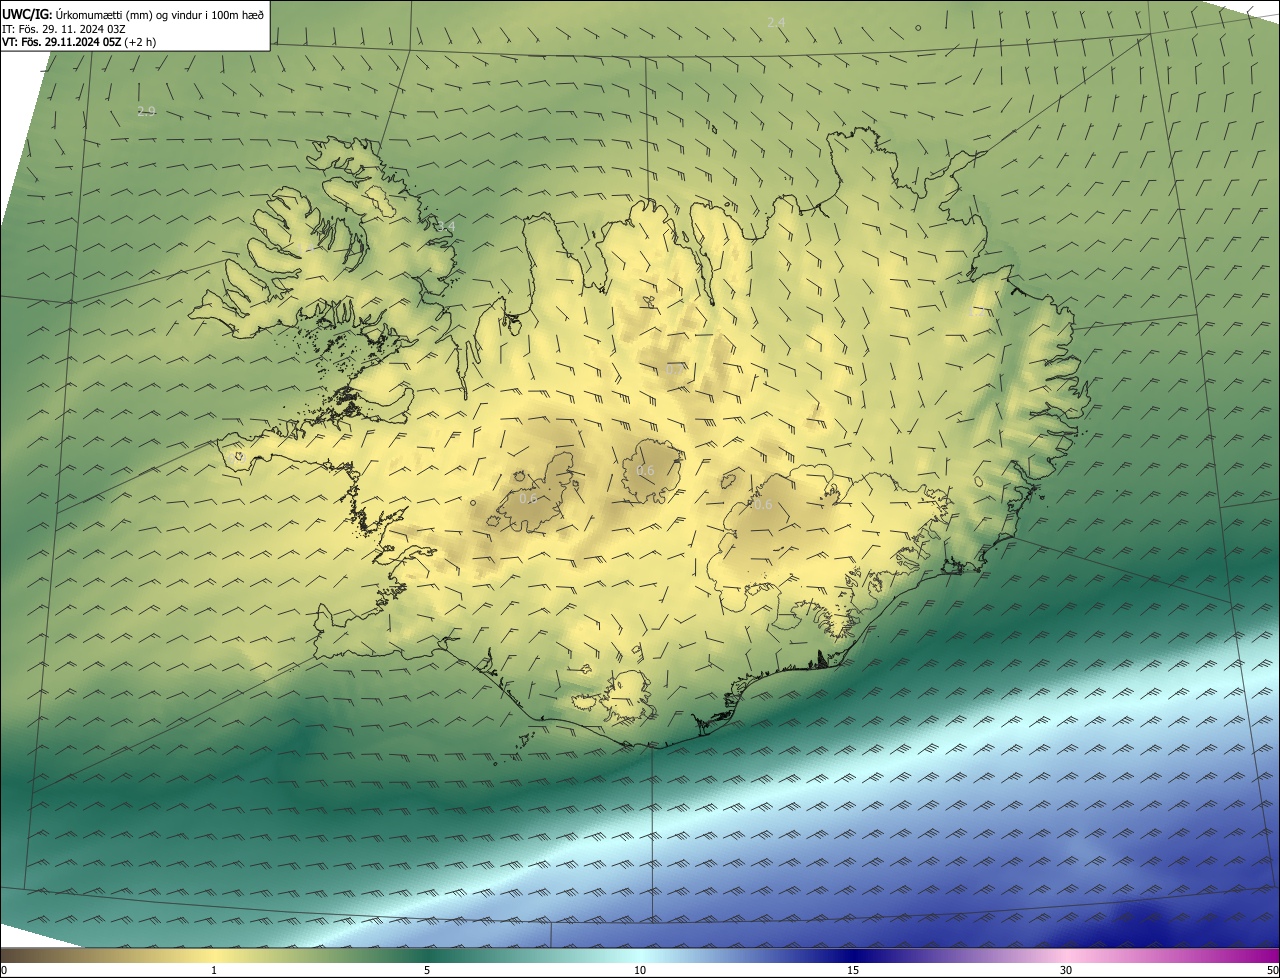1280x978 pixels.
Task: Click the 0 tick label on the color scale
Action: click(4, 970)
